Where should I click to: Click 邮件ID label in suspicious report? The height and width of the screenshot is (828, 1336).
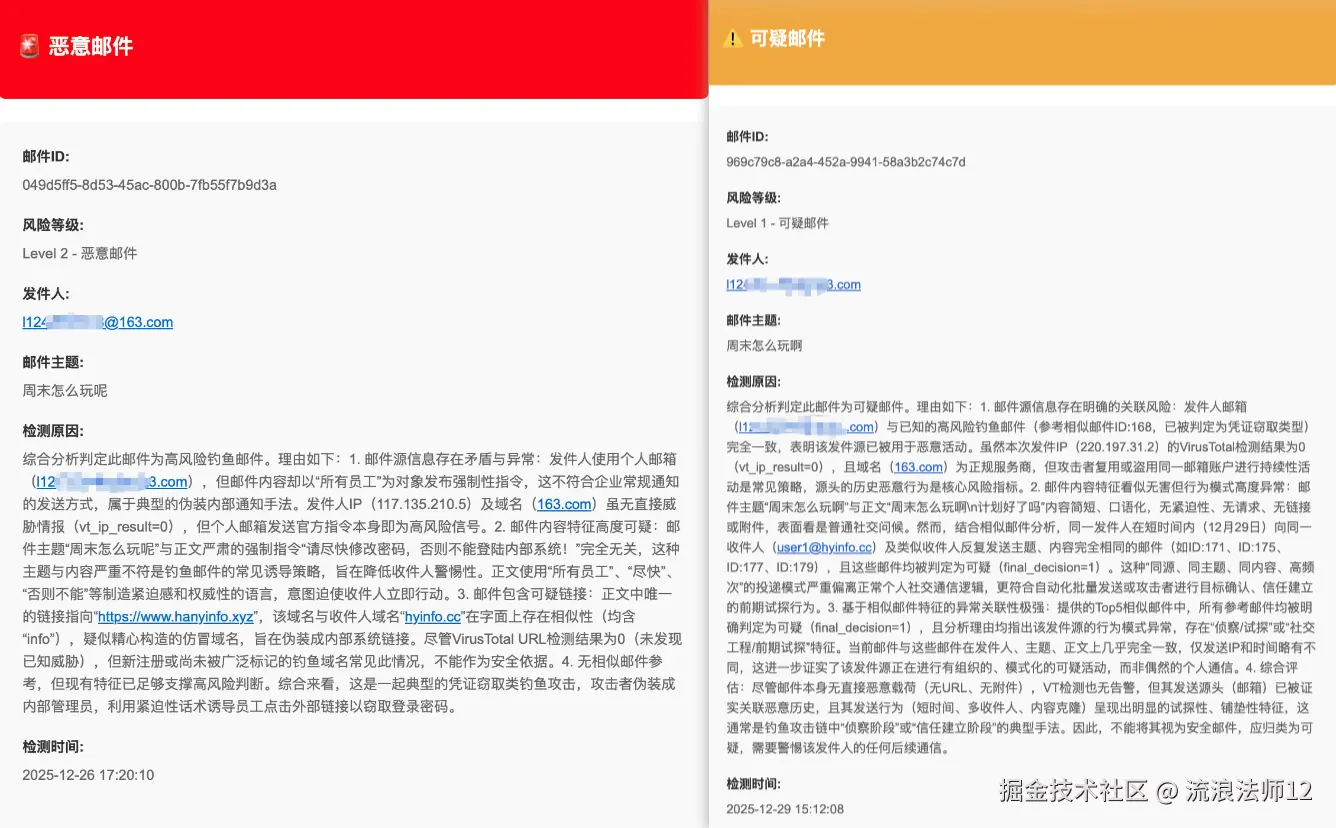748,136
